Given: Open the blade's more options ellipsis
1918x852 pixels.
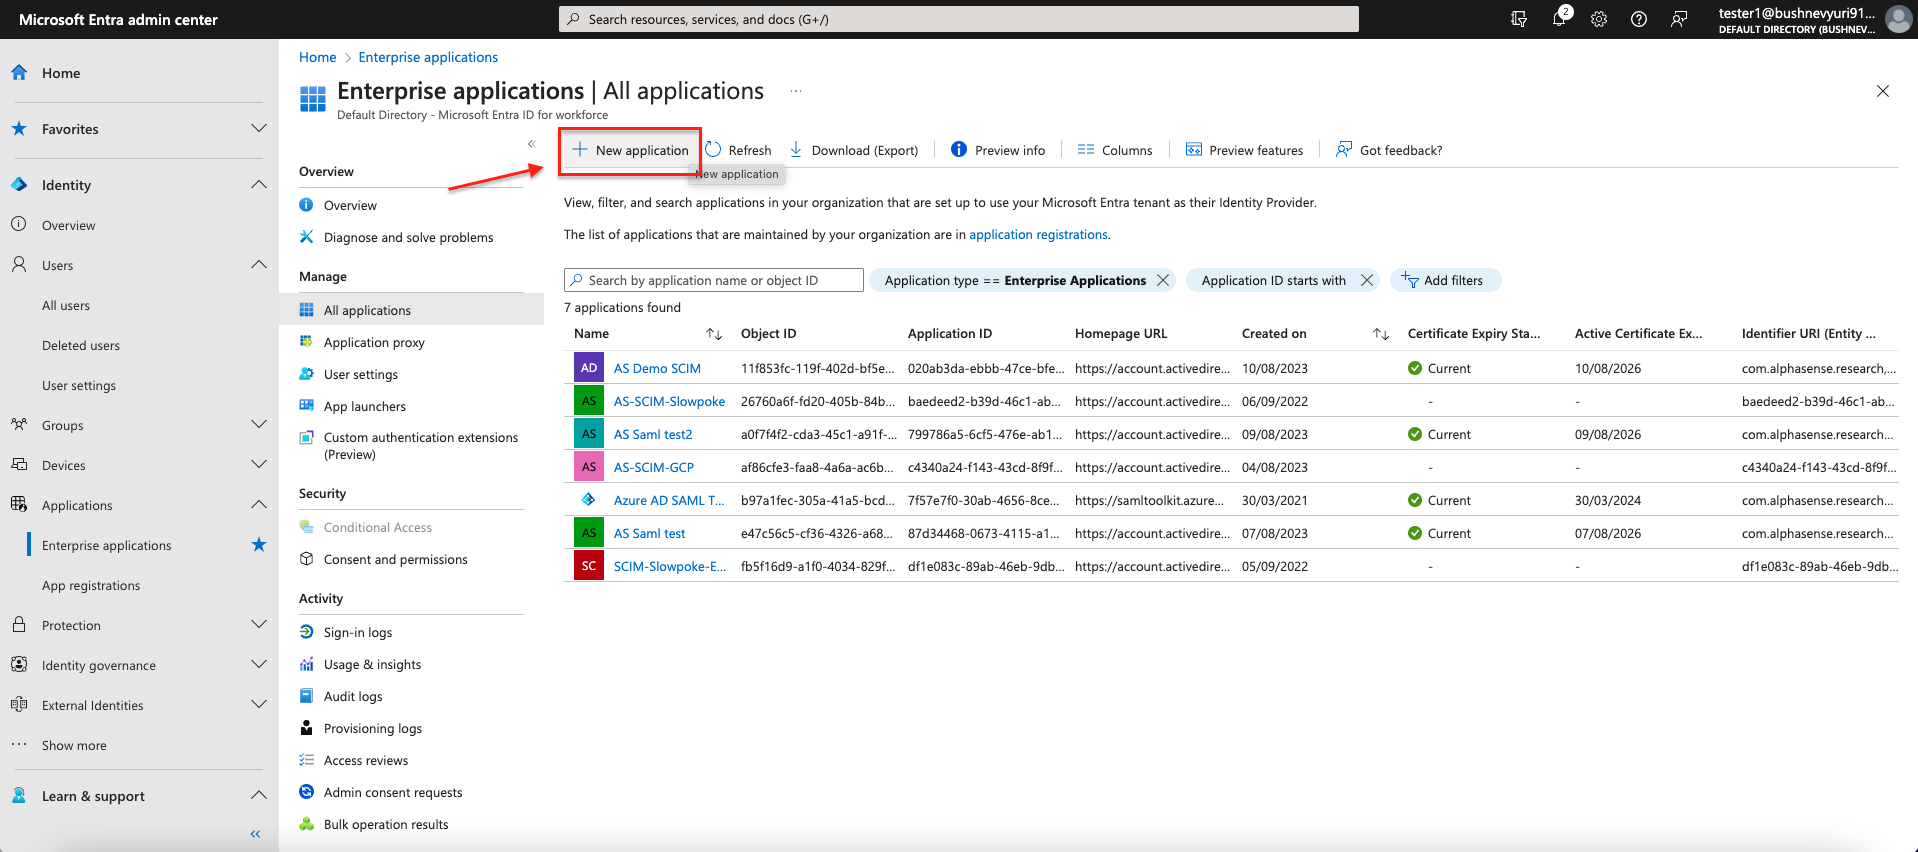Looking at the screenshot, I should 796,91.
